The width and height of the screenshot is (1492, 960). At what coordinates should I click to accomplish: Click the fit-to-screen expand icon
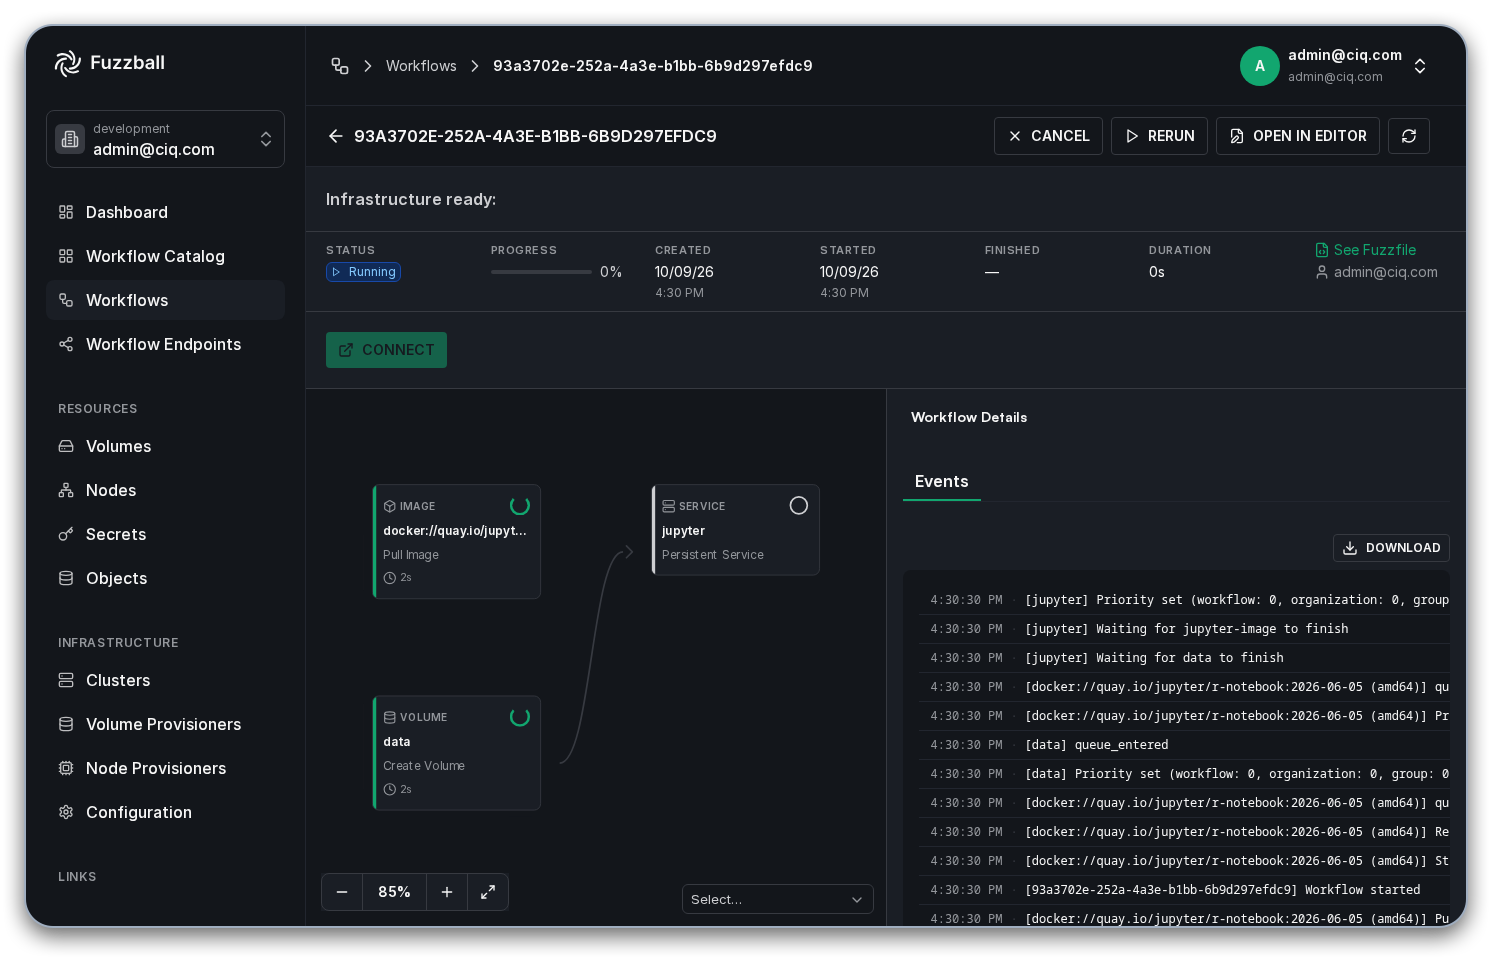(x=488, y=892)
